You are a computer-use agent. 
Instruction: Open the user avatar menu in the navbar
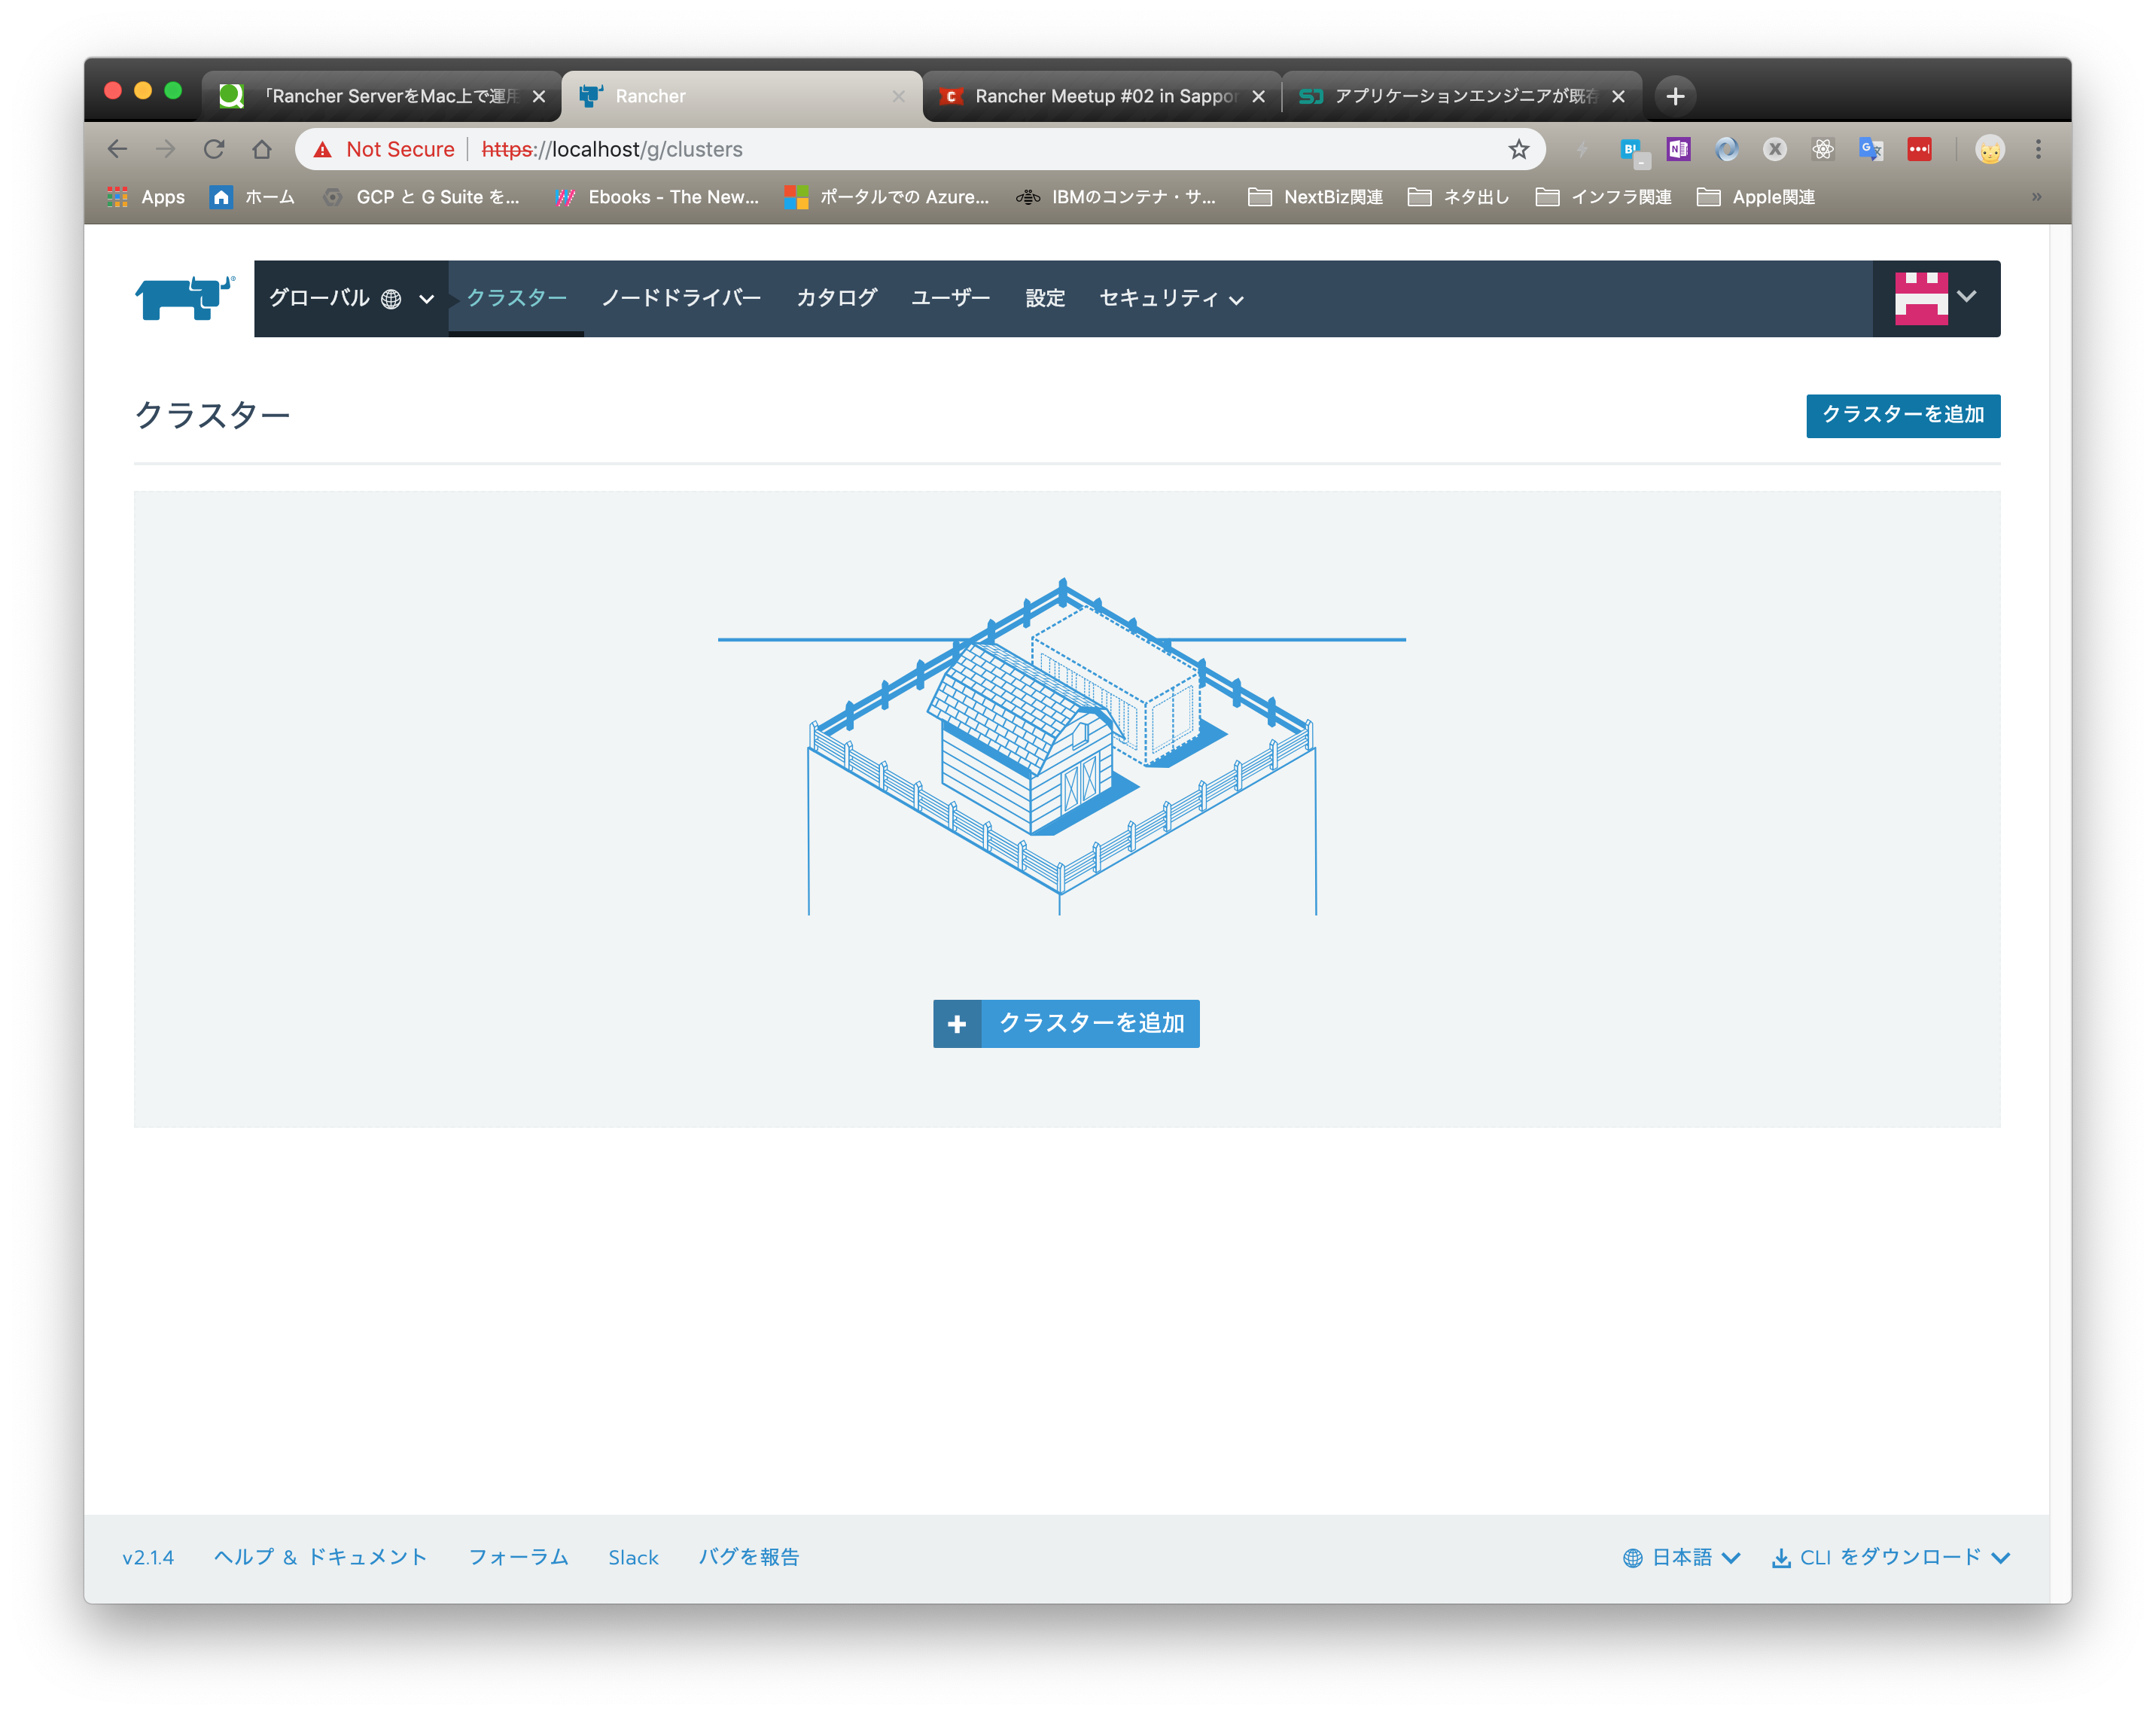click(x=1935, y=297)
